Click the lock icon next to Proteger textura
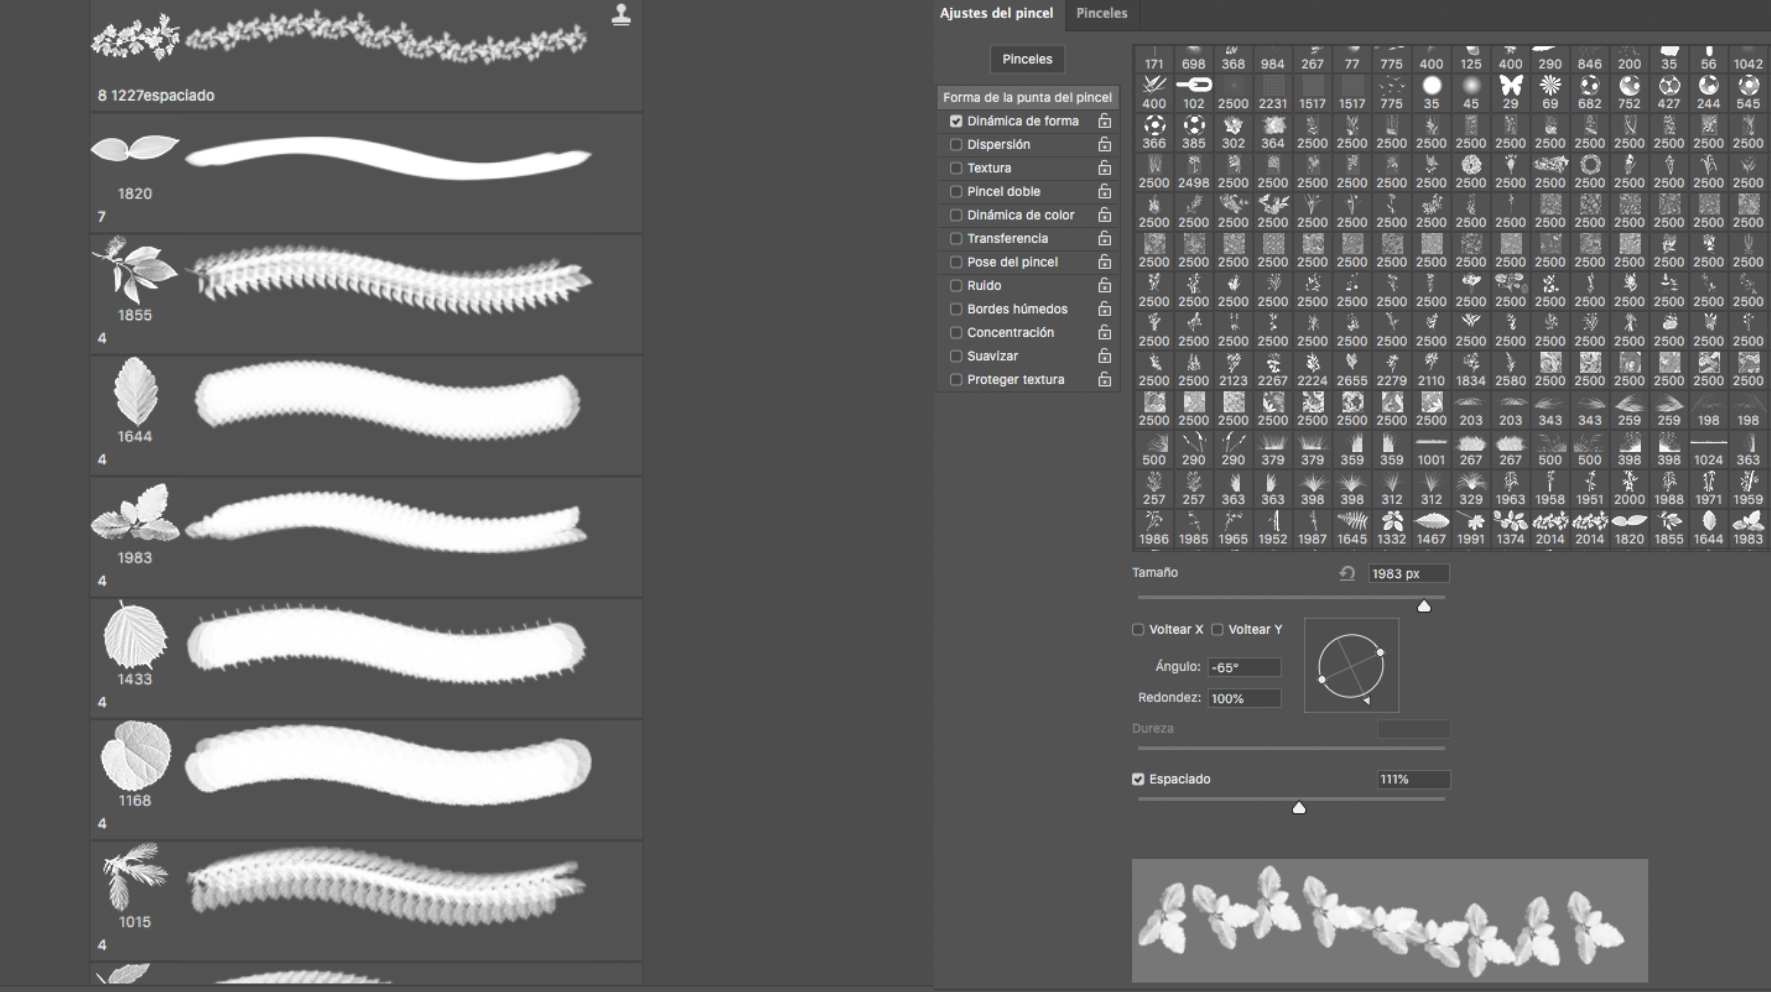 (1104, 380)
